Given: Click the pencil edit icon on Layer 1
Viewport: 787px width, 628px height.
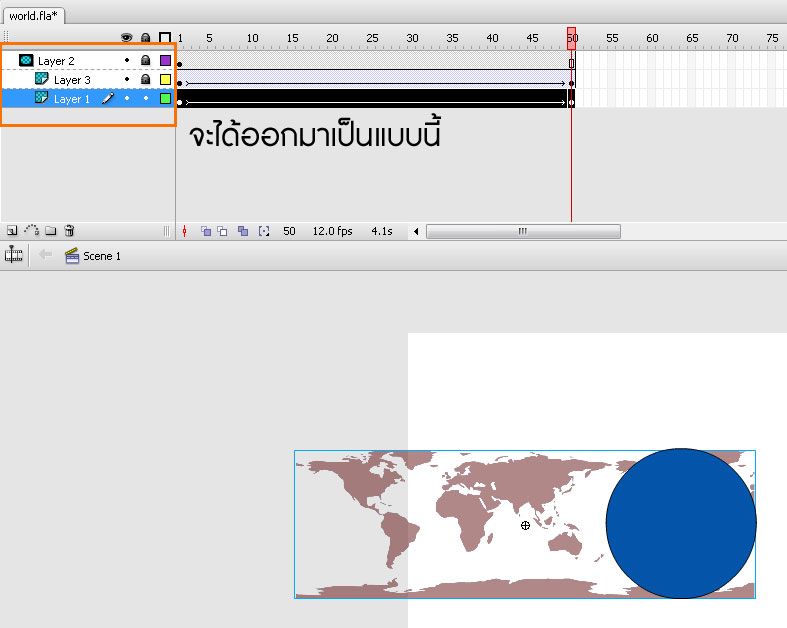Looking at the screenshot, I should click(108, 98).
